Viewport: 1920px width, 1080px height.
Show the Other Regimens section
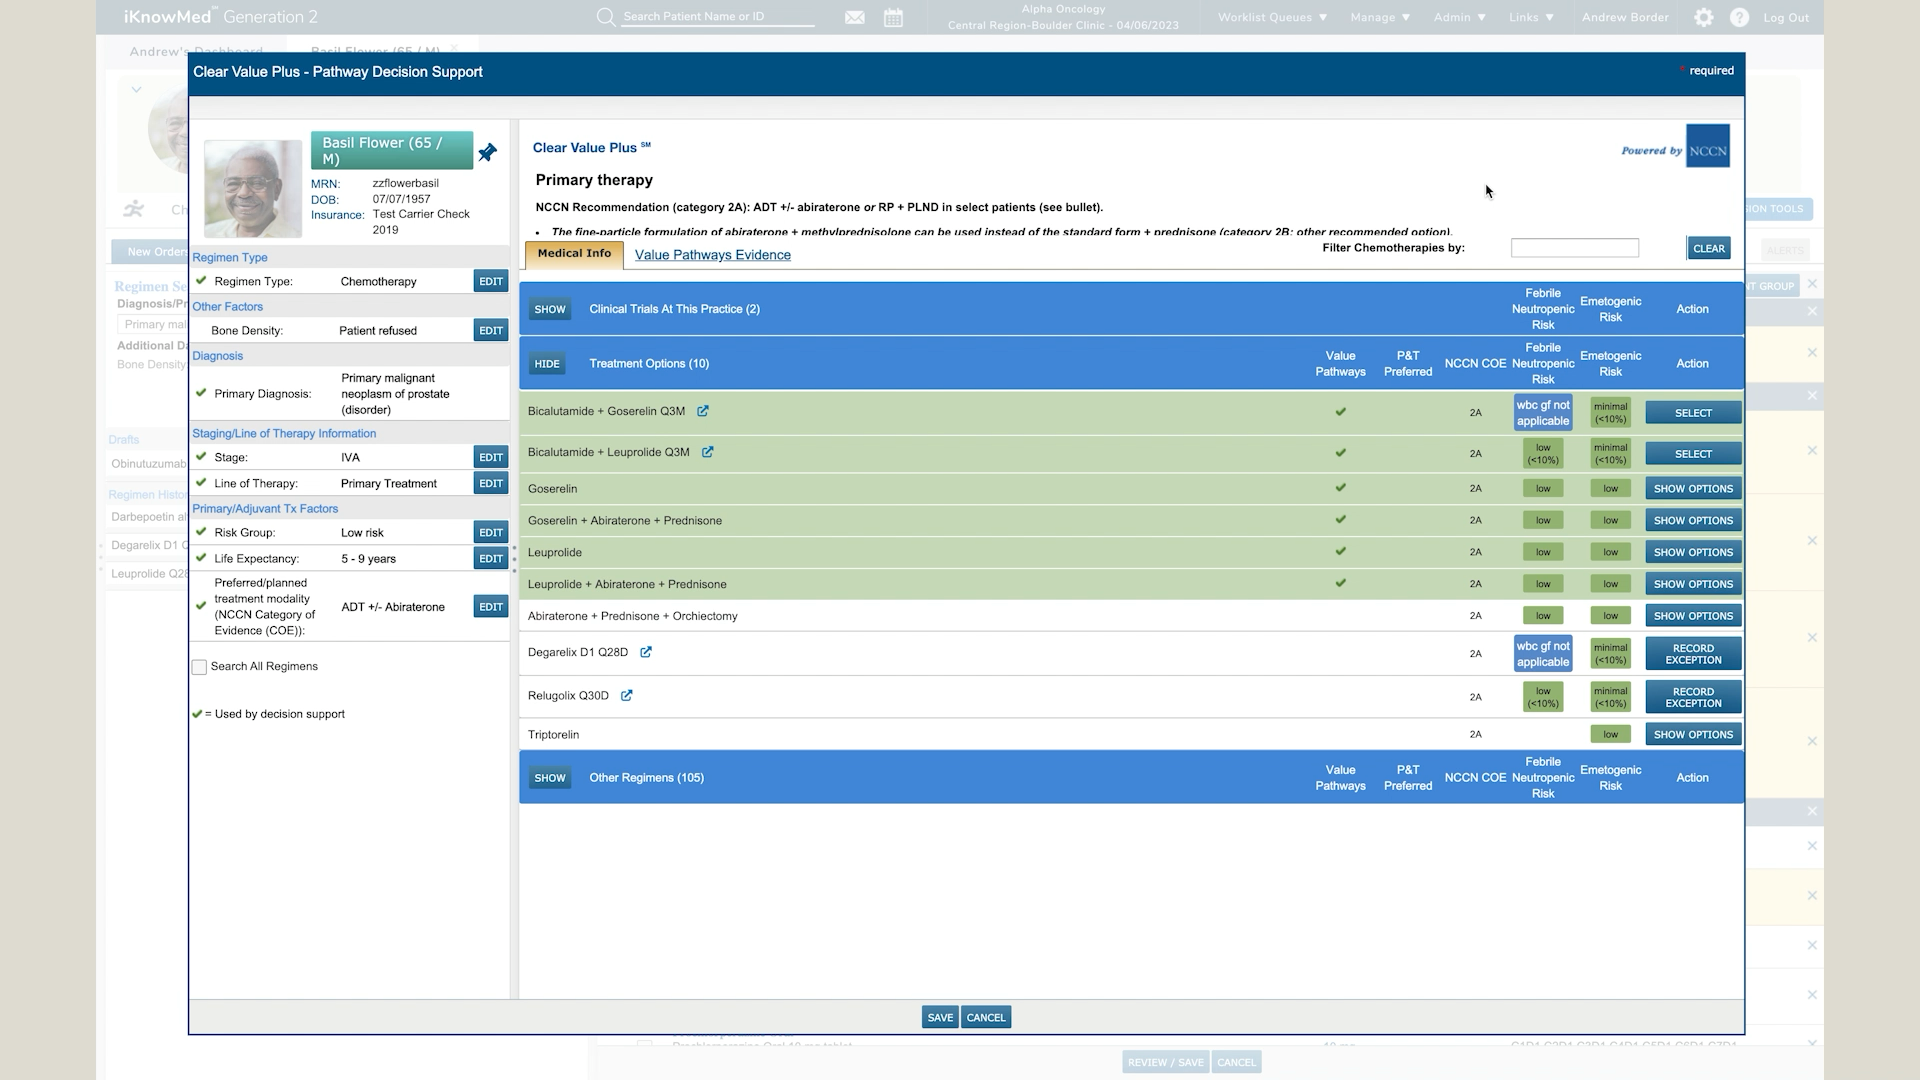pyautogui.click(x=550, y=778)
